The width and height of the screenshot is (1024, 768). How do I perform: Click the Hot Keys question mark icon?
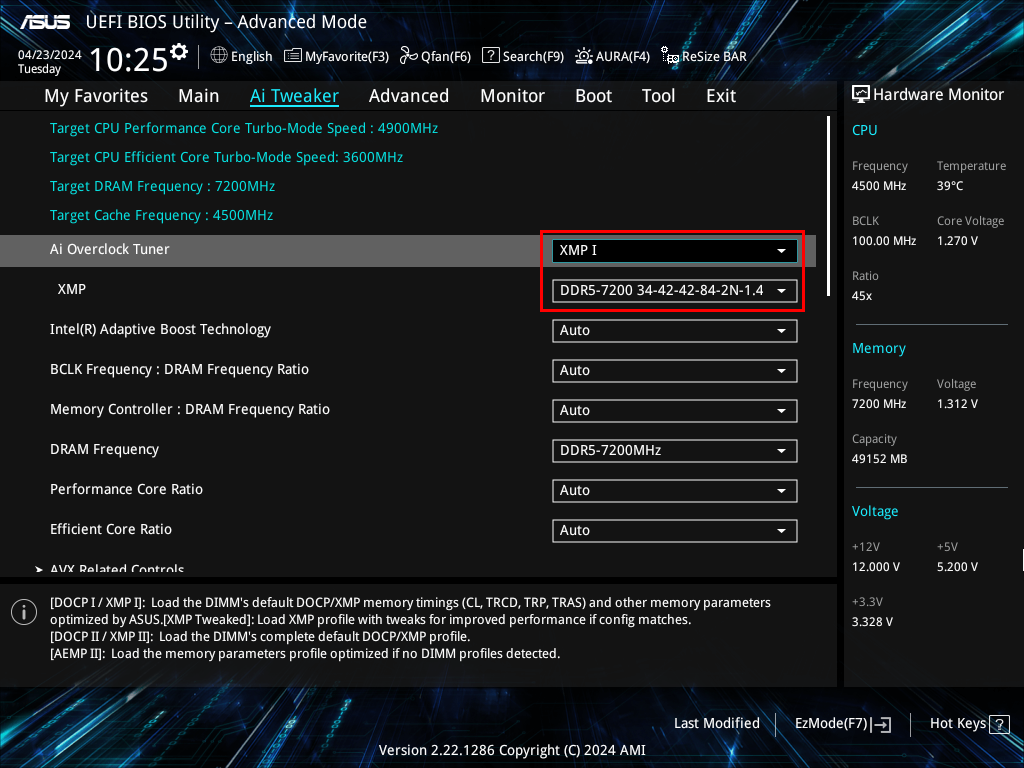tap(999, 724)
